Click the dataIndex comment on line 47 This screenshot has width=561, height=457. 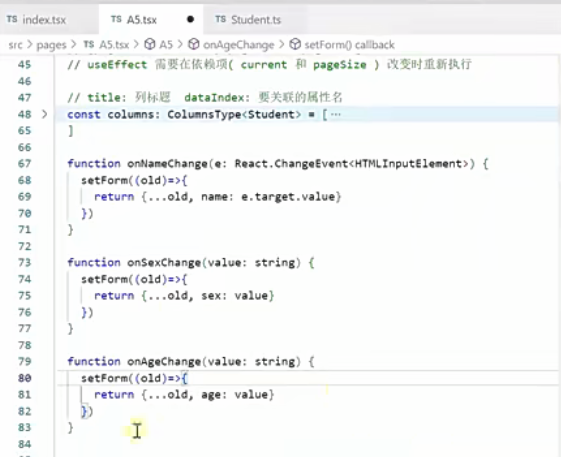pyautogui.click(x=263, y=97)
